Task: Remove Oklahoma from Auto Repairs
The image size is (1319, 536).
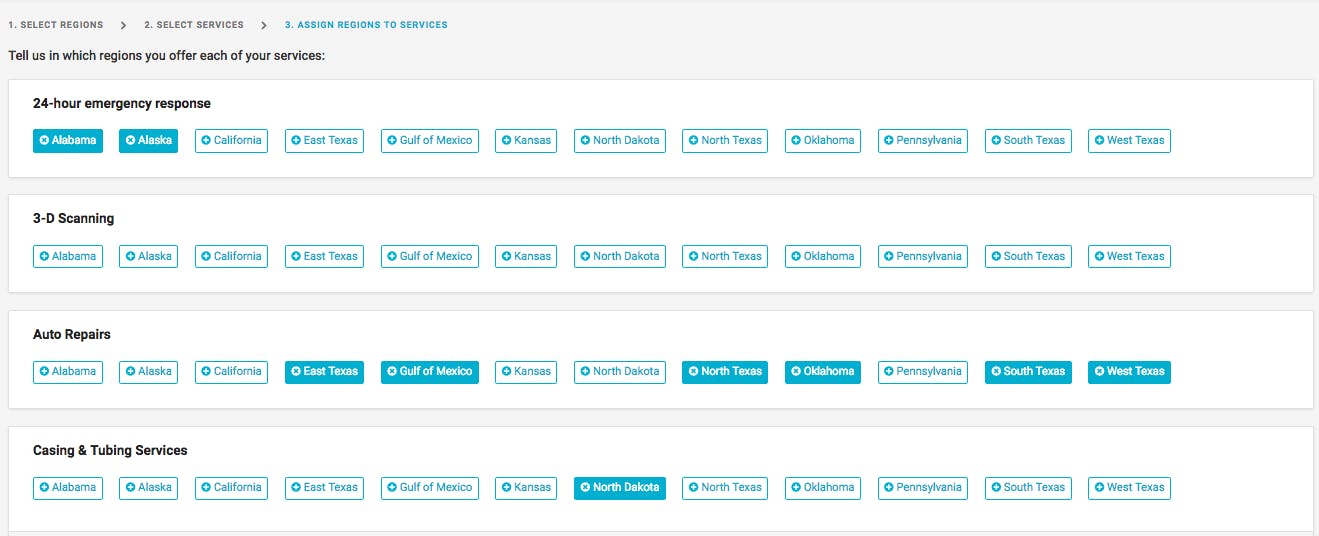Action: [822, 372]
